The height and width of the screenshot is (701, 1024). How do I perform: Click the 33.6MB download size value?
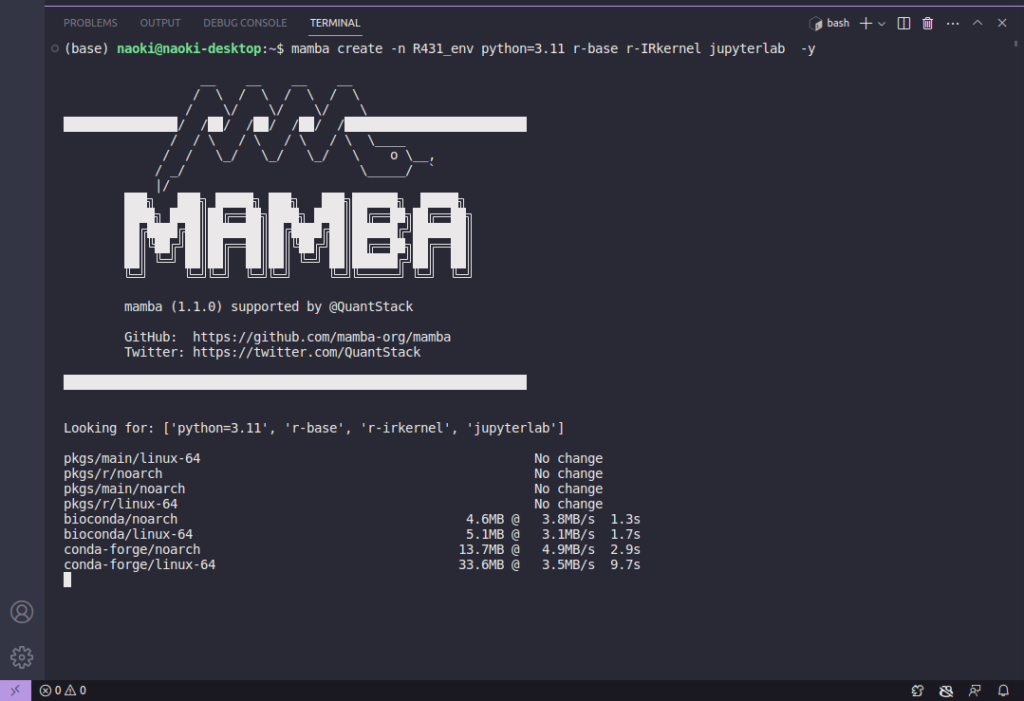pos(481,564)
